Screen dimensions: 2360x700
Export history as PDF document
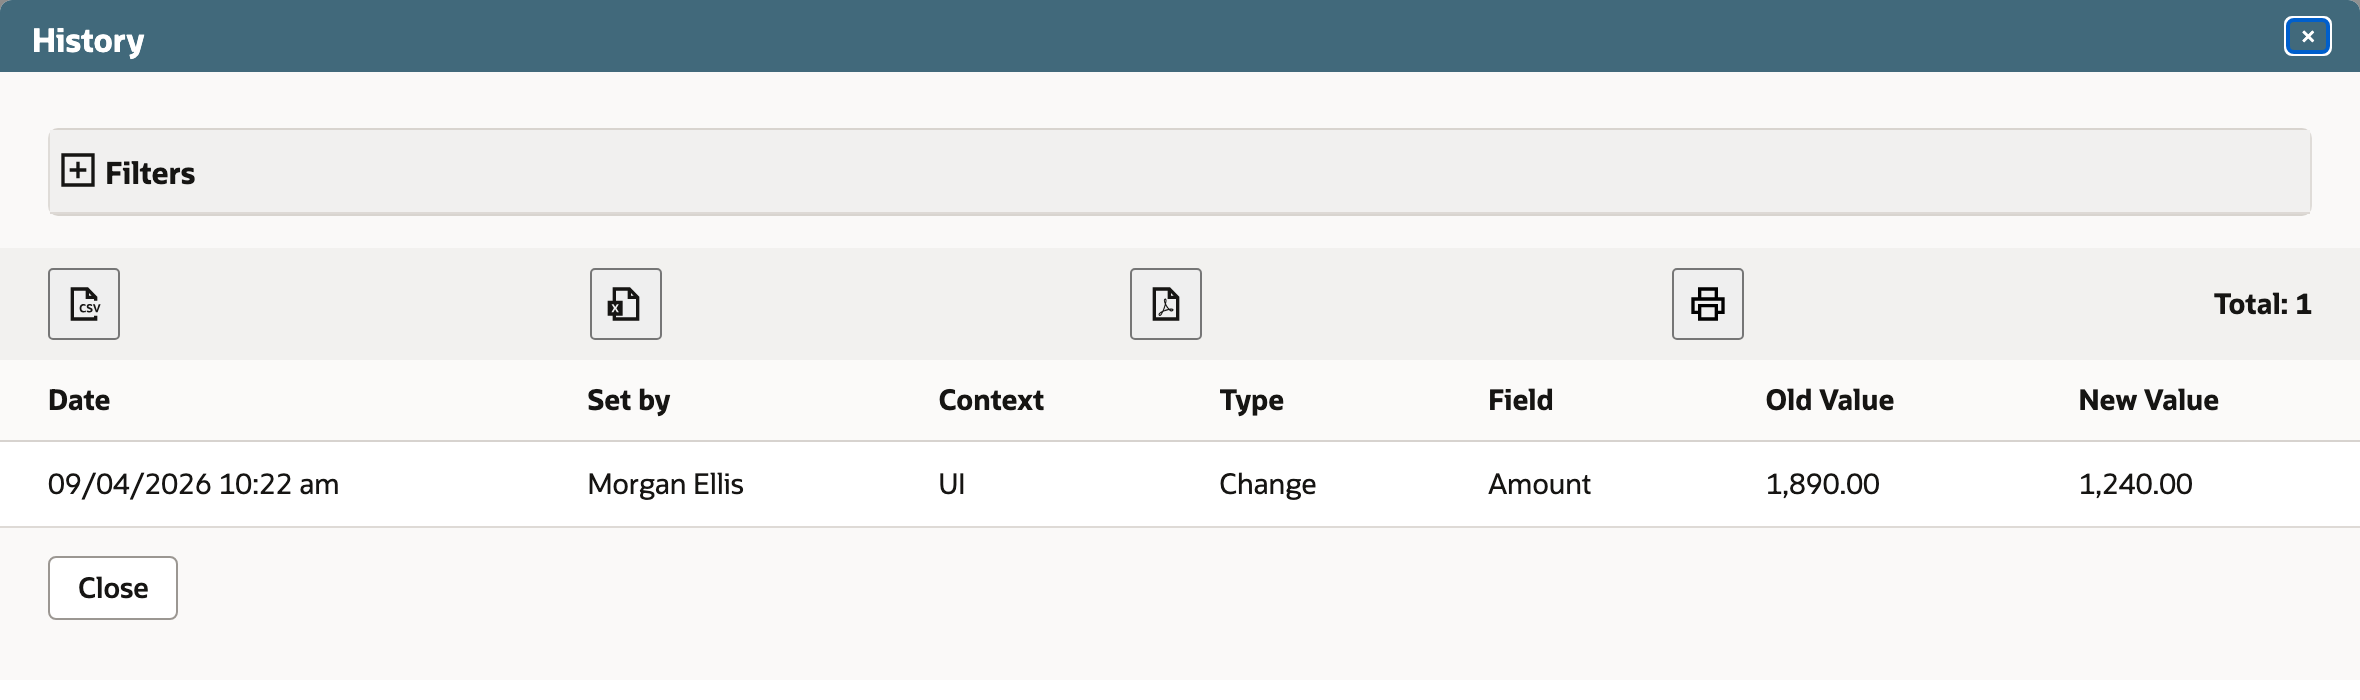coord(1166,304)
